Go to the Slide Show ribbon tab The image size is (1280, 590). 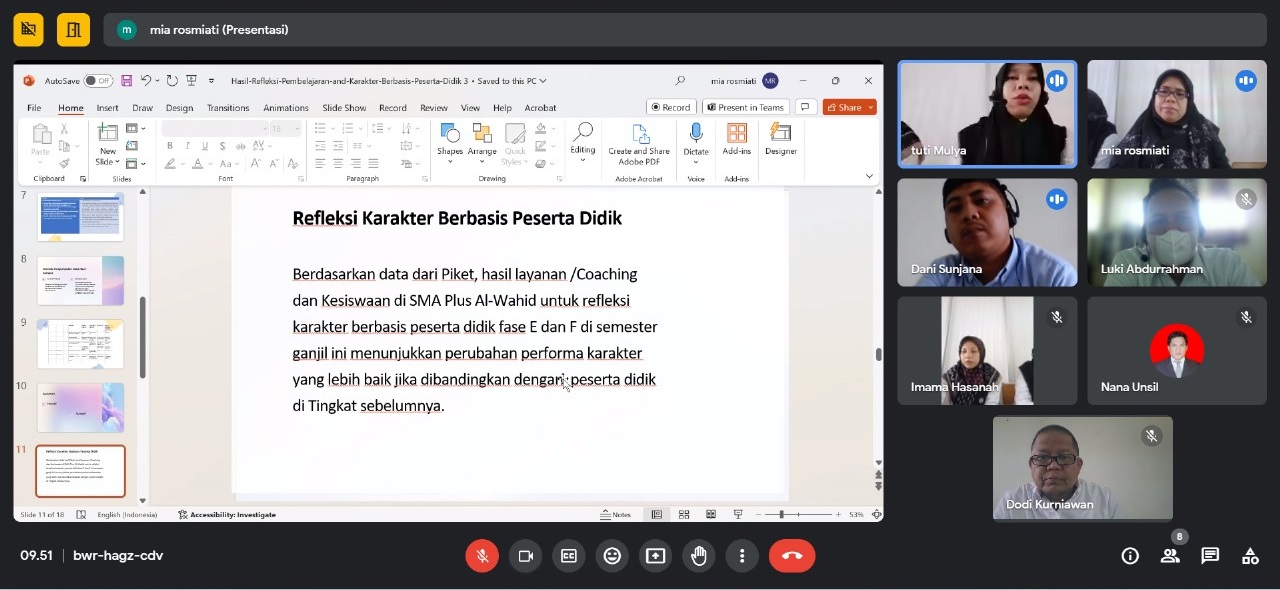point(344,108)
